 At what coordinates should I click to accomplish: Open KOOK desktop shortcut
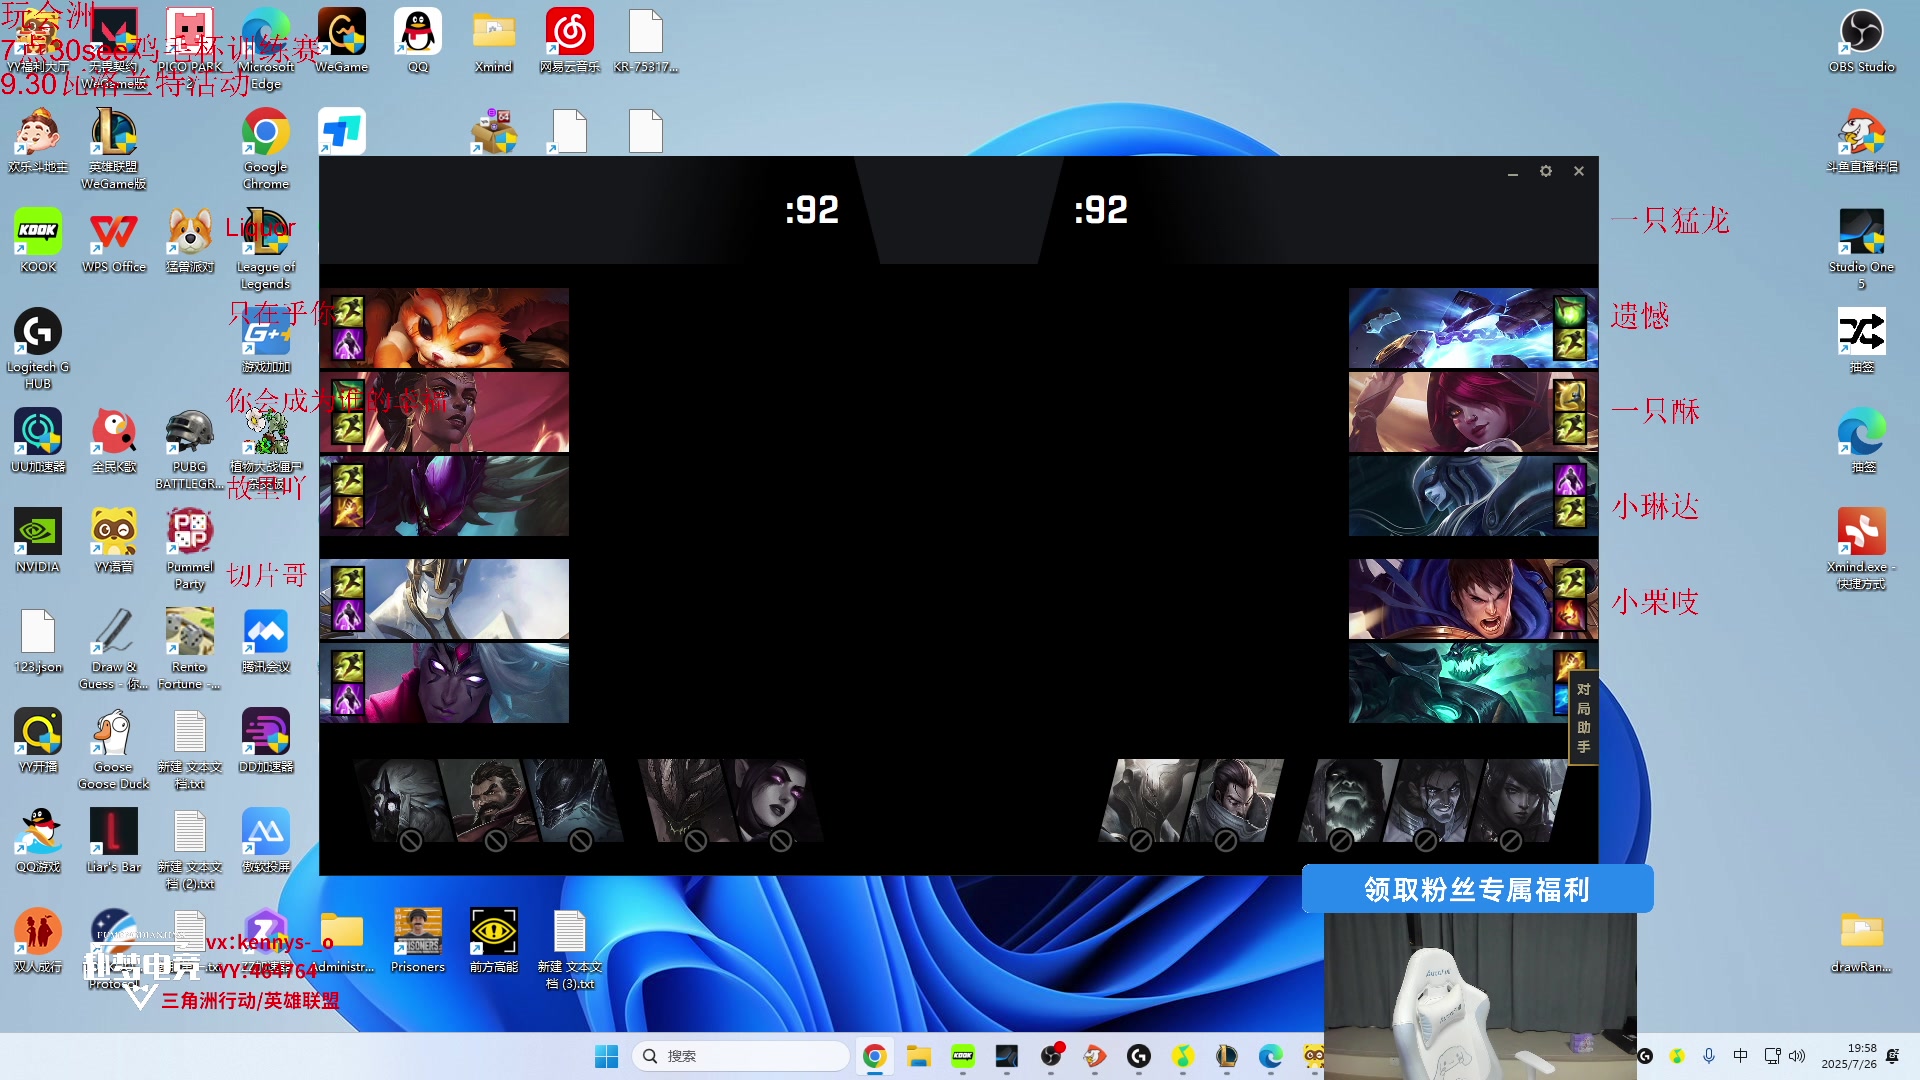point(38,241)
